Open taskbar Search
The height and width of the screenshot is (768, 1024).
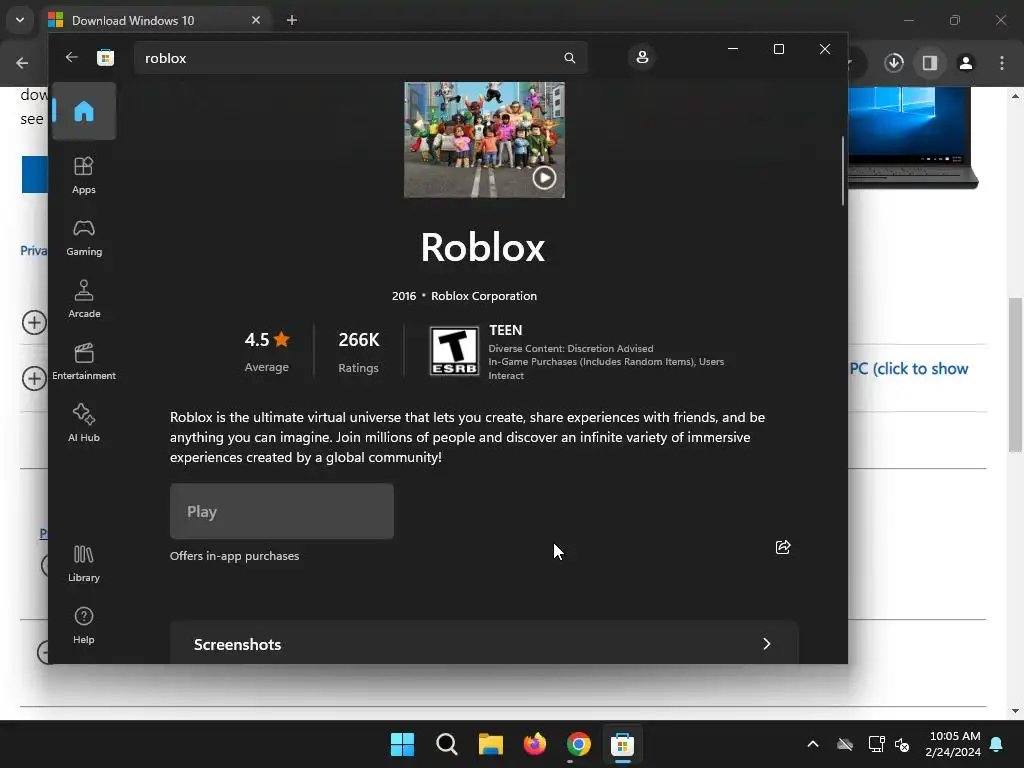click(x=447, y=744)
